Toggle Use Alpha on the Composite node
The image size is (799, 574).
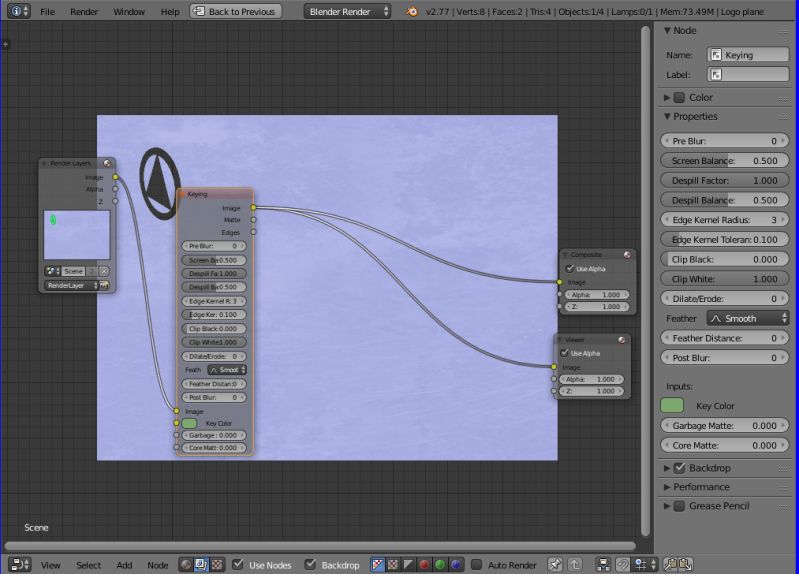point(570,268)
